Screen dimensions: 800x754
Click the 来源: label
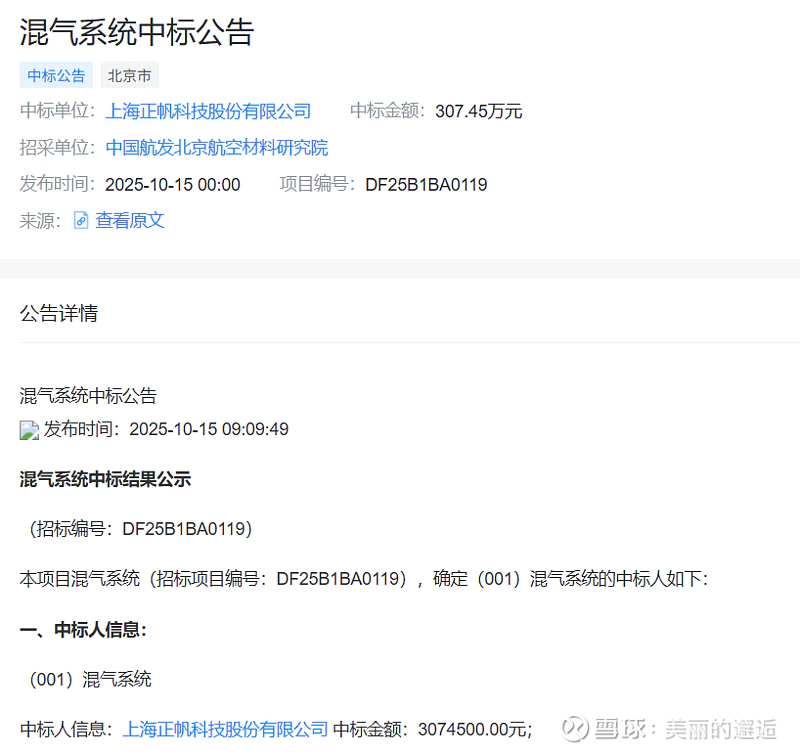(40, 221)
